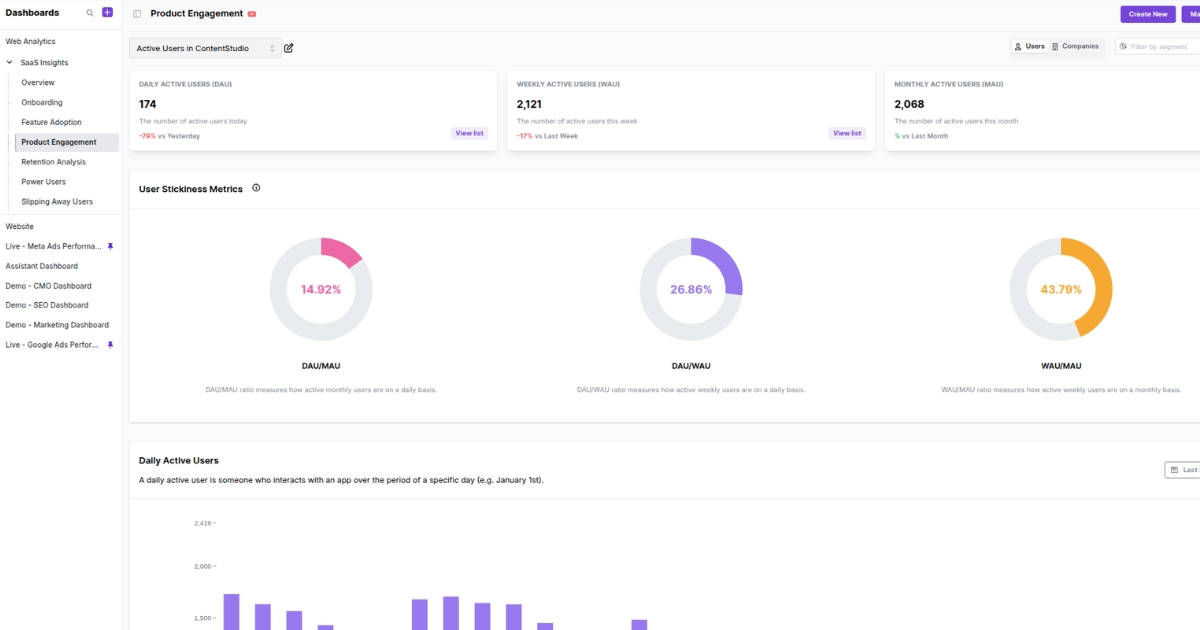The image size is (1200, 630).
Task: Click the Create New button
Action: [x=1148, y=13]
